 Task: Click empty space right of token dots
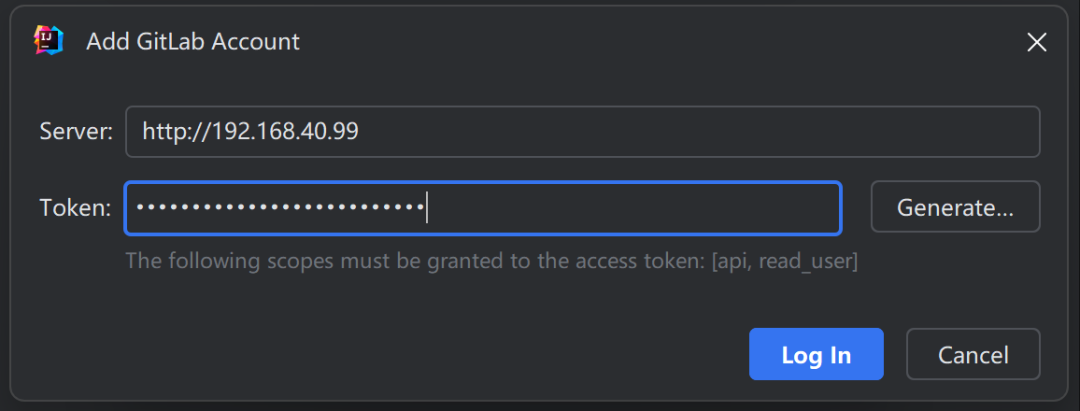(630, 207)
